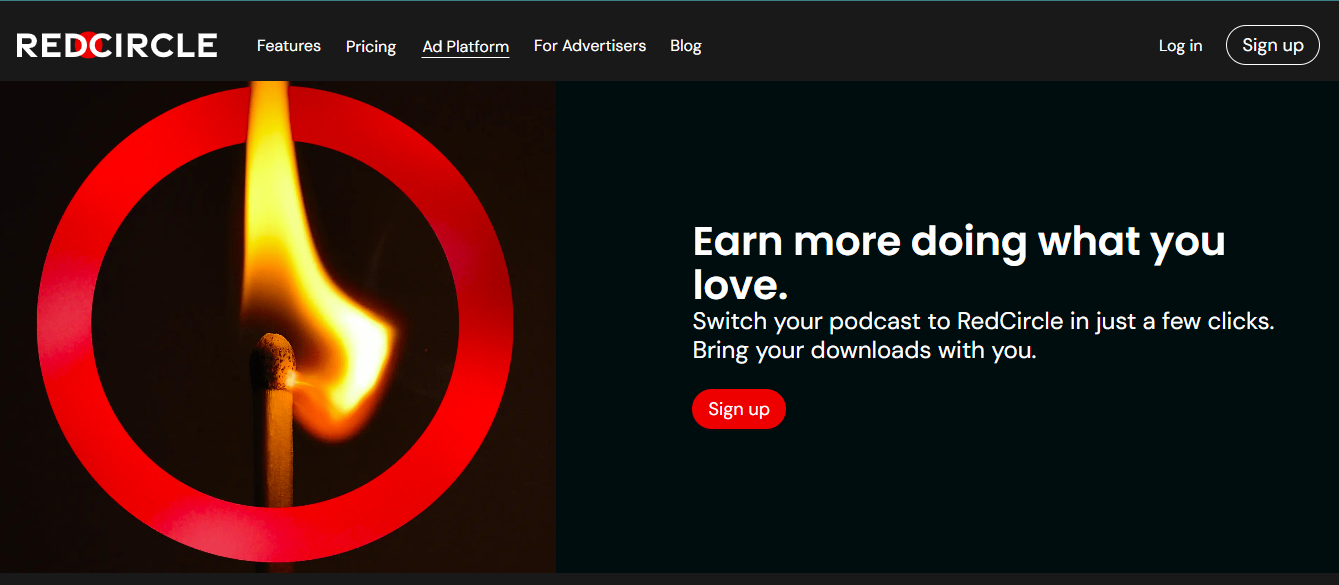Open the Features page
The image size is (1339, 585).
click(x=289, y=46)
